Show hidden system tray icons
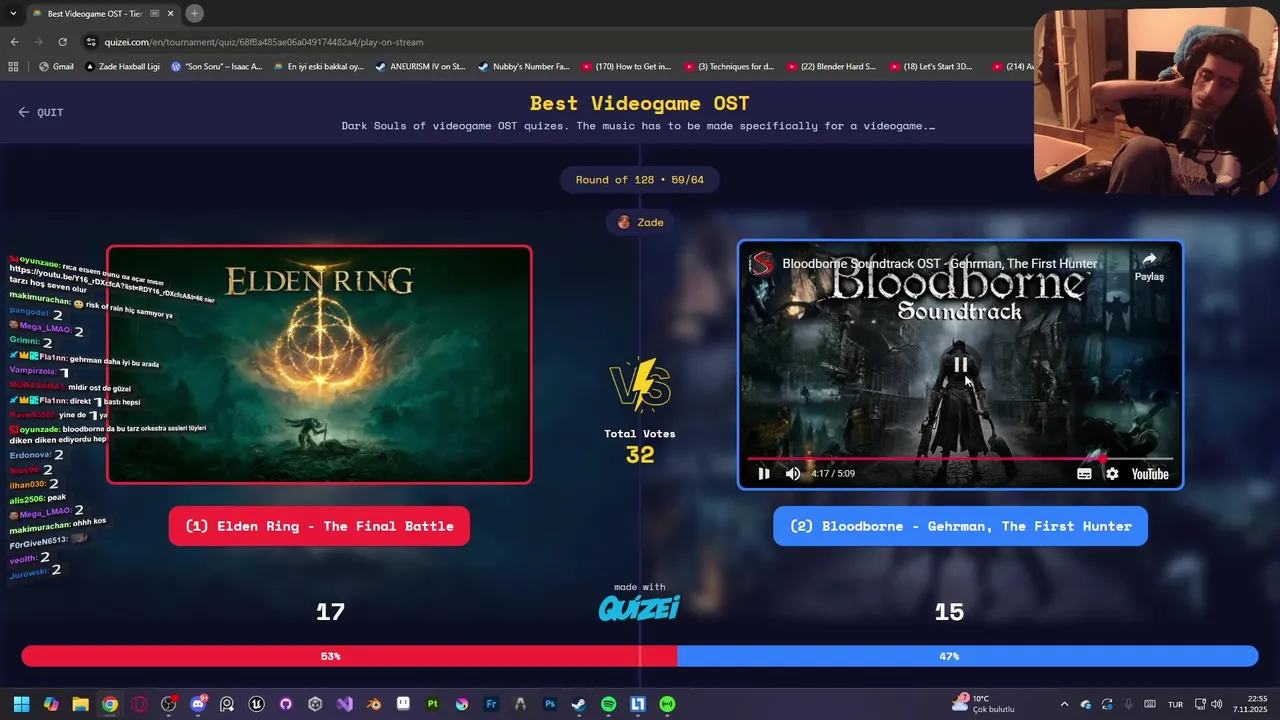The width and height of the screenshot is (1280, 720). (x=1064, y=704)
